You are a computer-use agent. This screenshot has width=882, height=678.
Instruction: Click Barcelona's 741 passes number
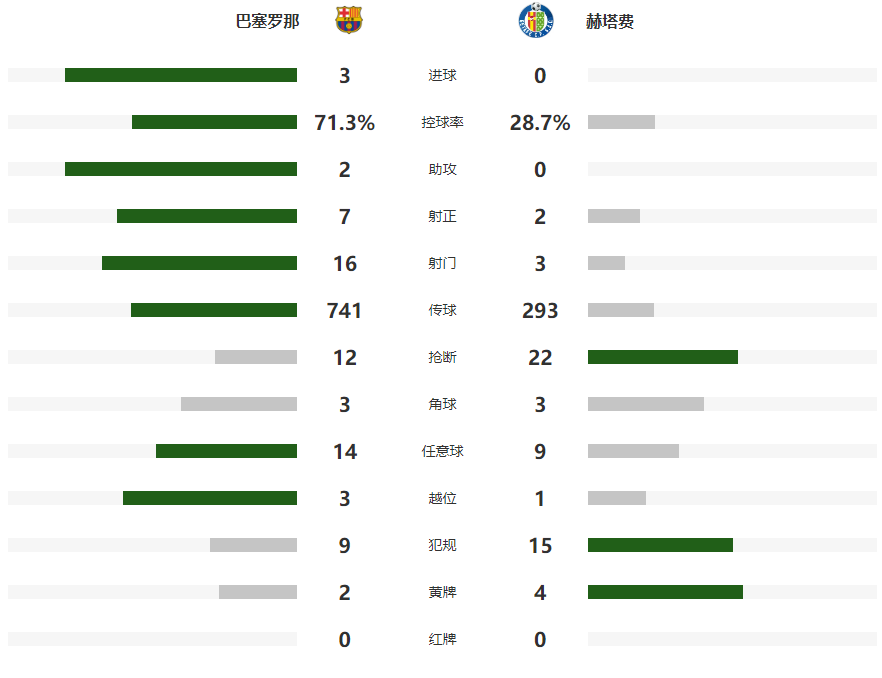tap(344, 311)
